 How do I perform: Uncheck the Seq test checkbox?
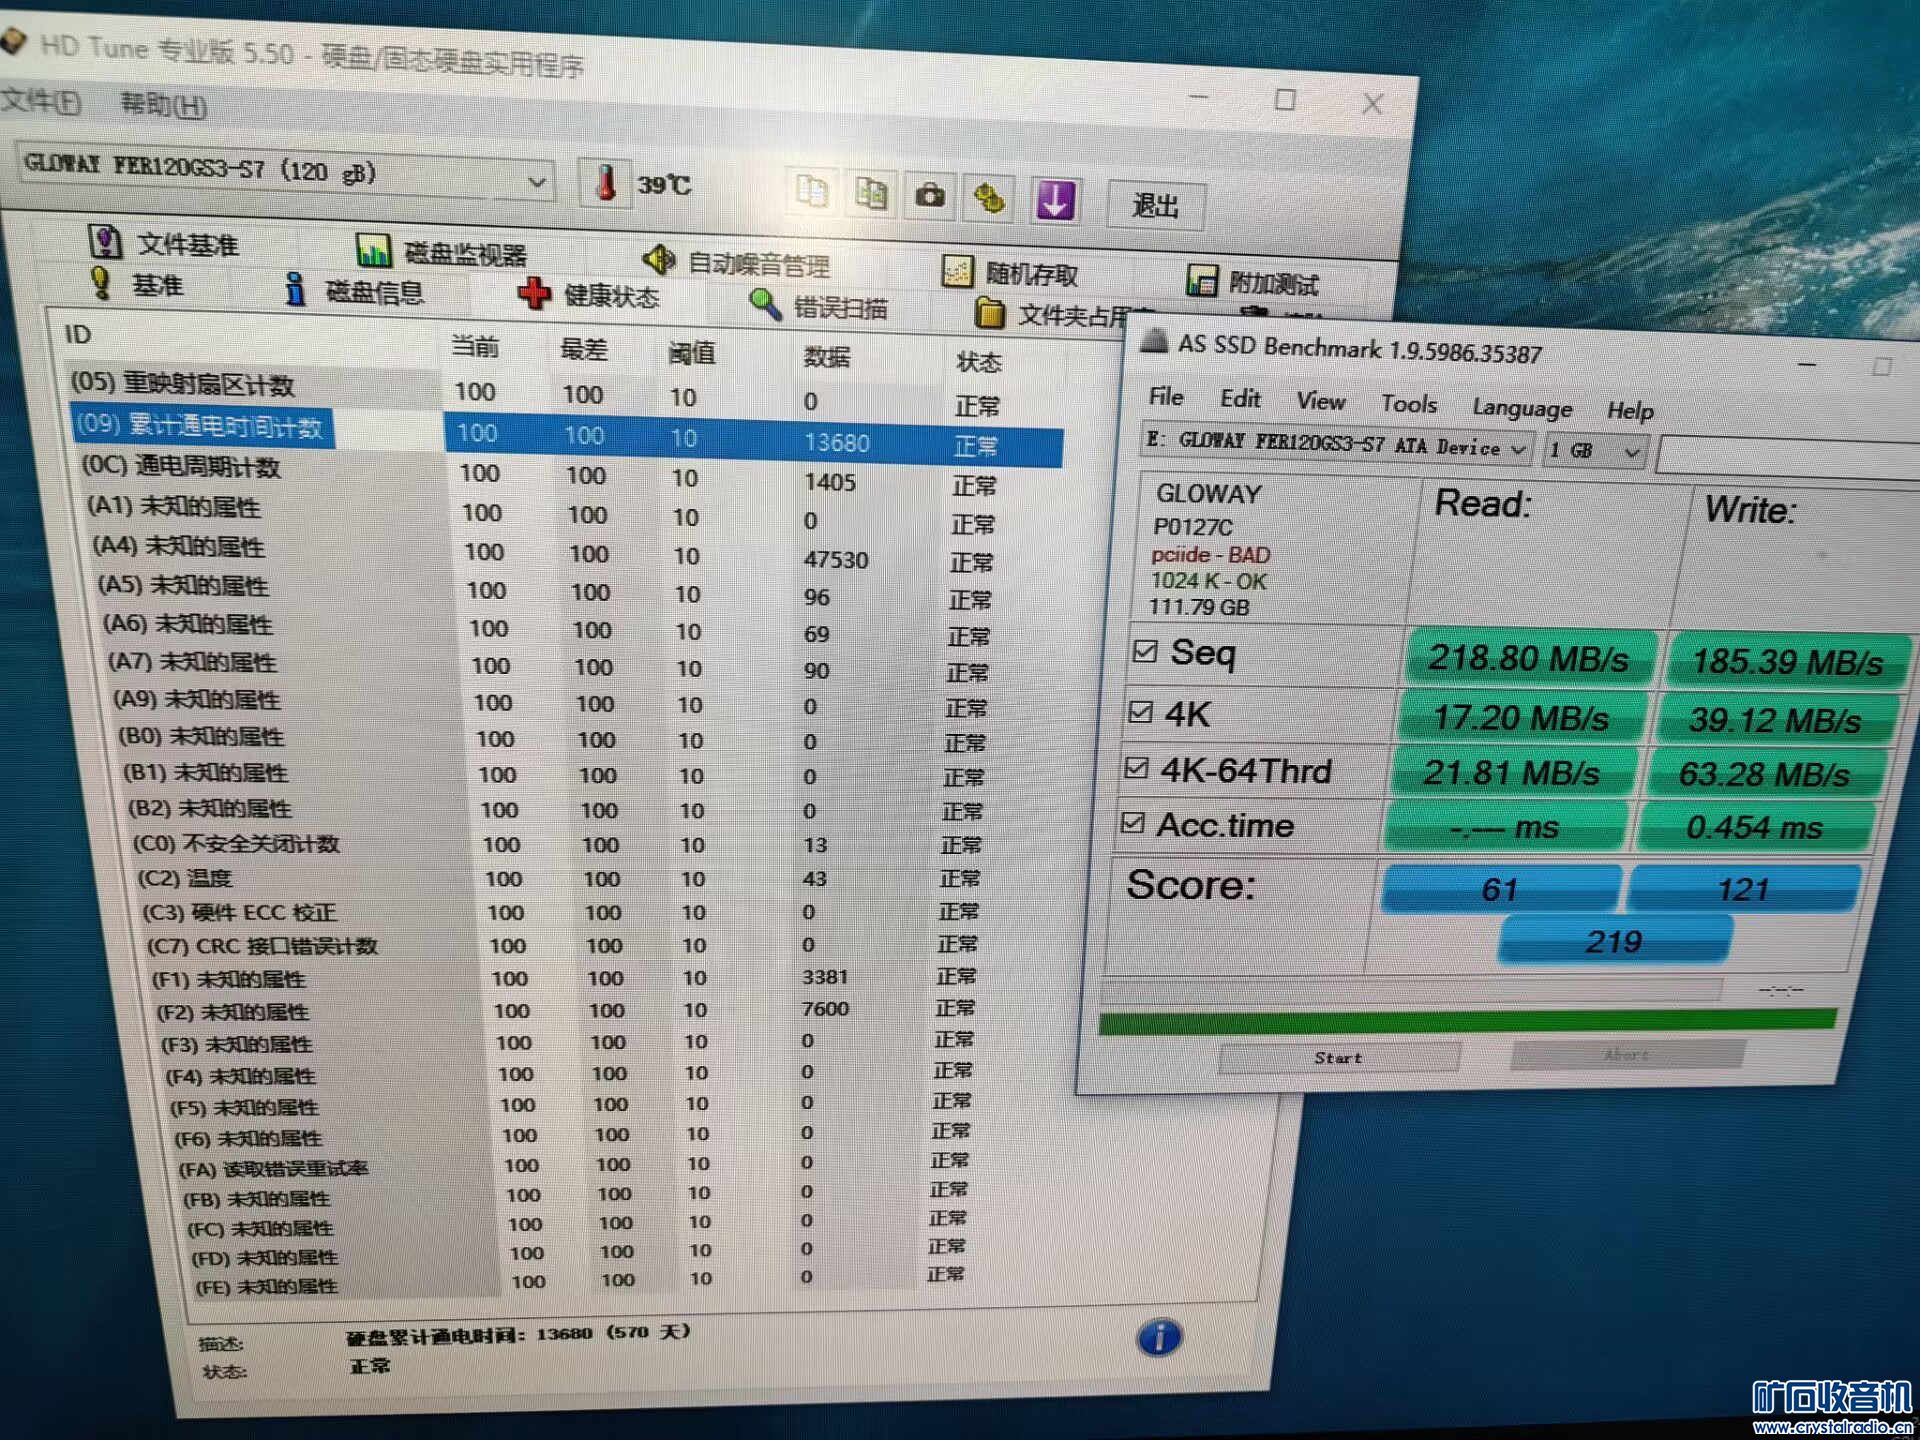coord(1146,651)
